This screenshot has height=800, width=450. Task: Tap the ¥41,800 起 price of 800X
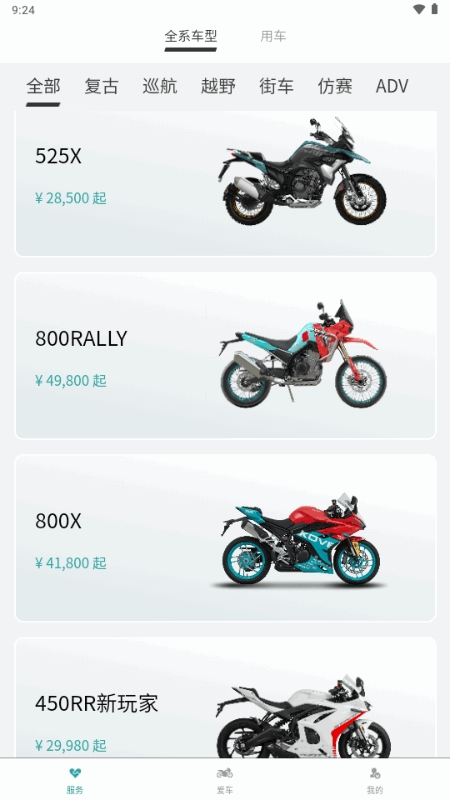pos(71,563)
